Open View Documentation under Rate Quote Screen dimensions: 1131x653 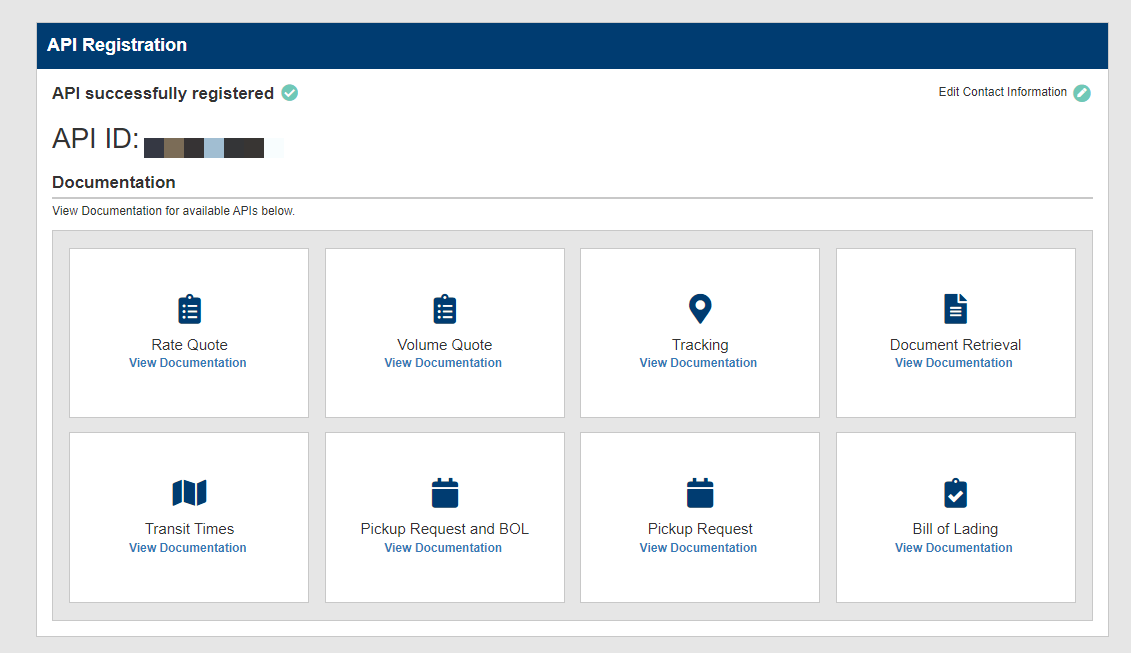point(188,363)
